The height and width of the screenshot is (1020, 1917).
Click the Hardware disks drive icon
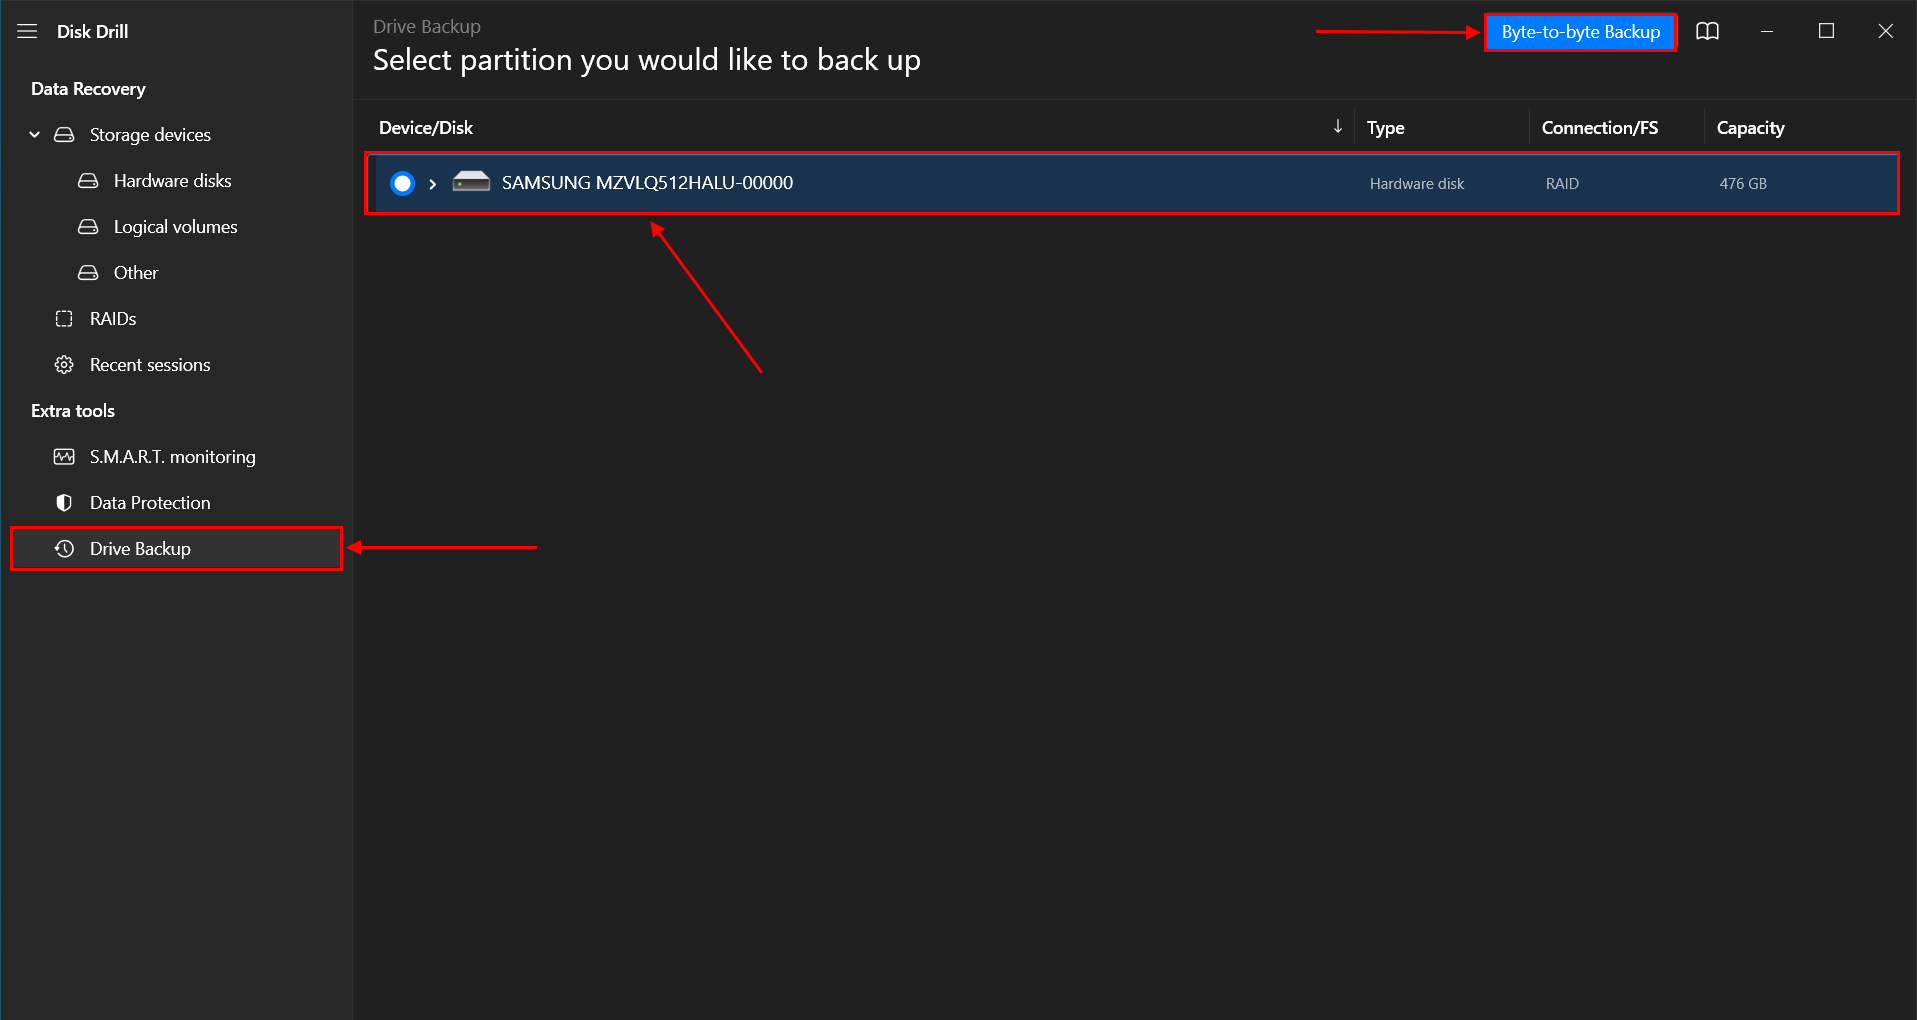click(x=88, y=180)
